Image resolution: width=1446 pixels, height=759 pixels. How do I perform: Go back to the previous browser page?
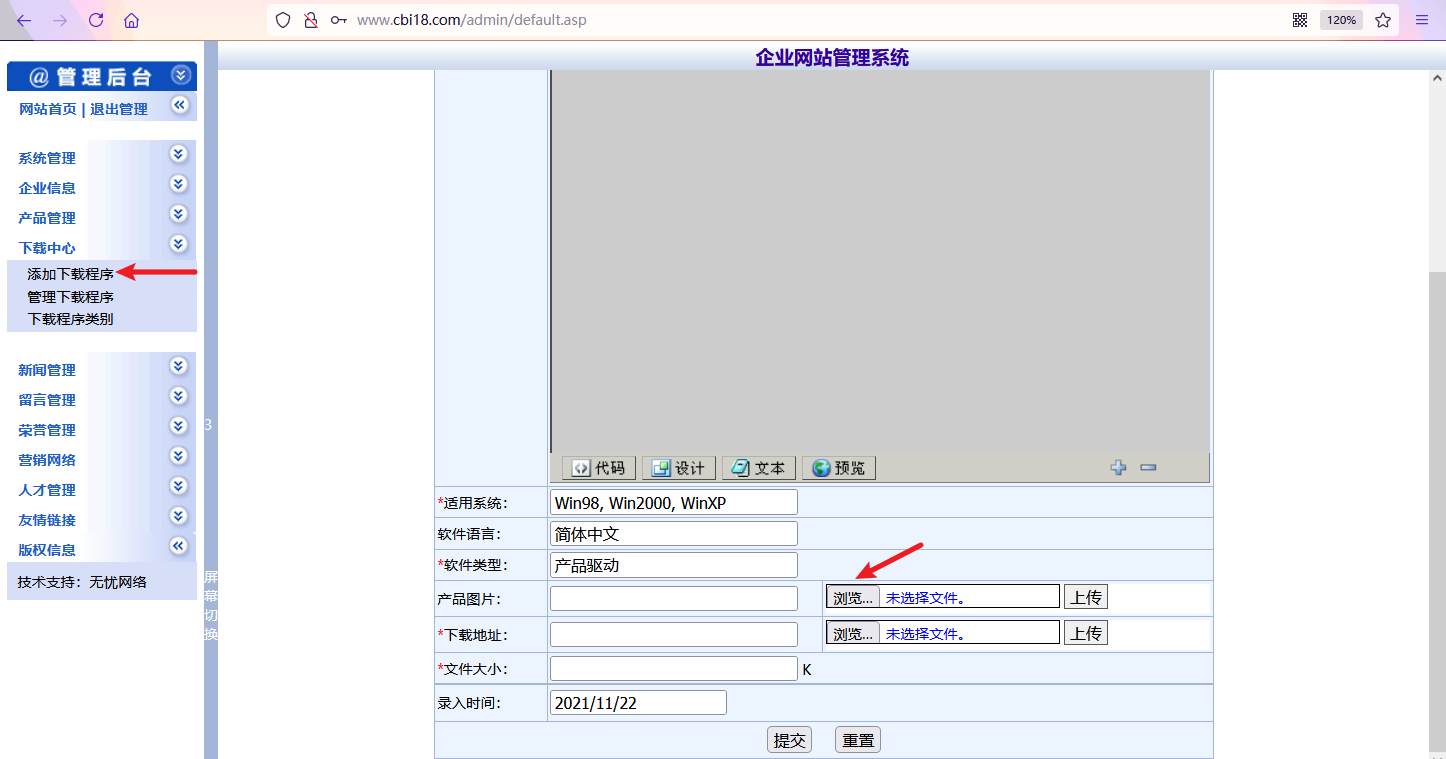pyautogui.click(x=24, y=20)
